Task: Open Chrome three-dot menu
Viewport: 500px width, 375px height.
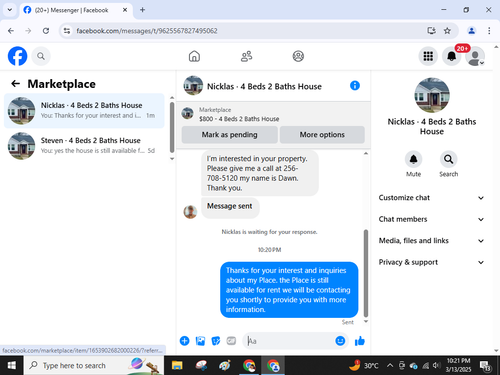Action: [x=489, y=31]
